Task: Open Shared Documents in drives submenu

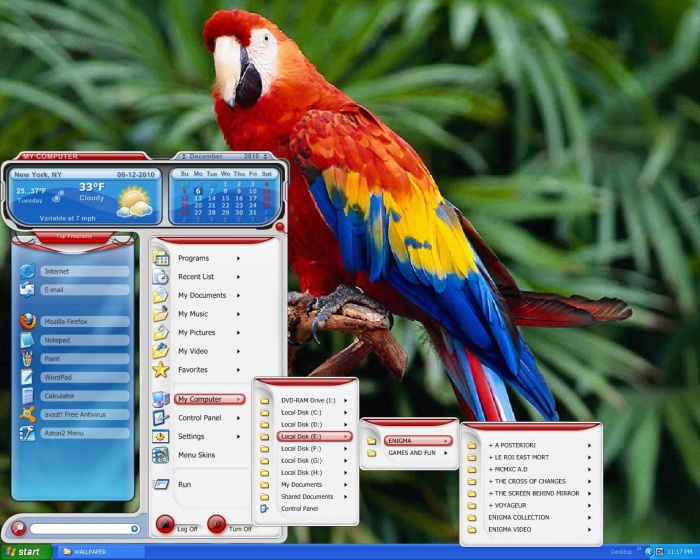Action: pos(314,497)
